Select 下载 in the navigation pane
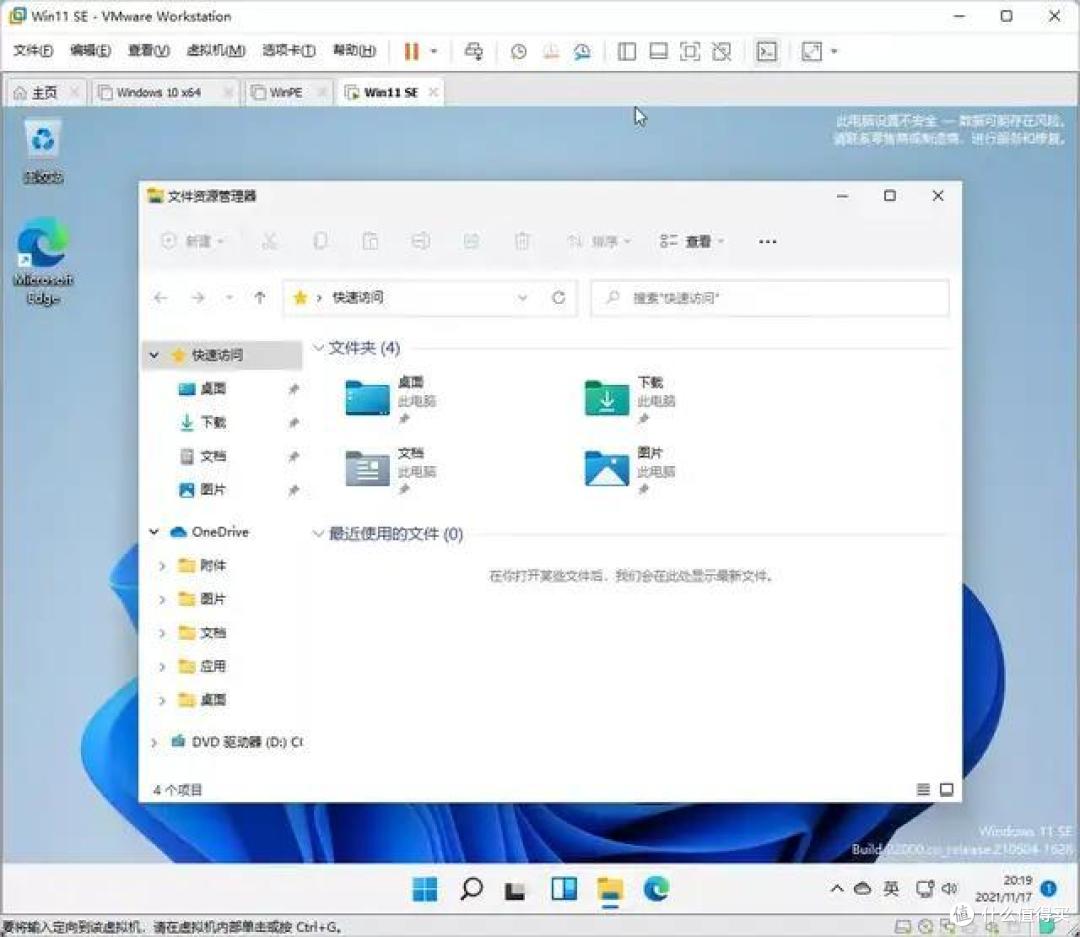Image resolution: width=1080 pixels, height=937 pixels. pyautogui.click(x=213, y=422)
